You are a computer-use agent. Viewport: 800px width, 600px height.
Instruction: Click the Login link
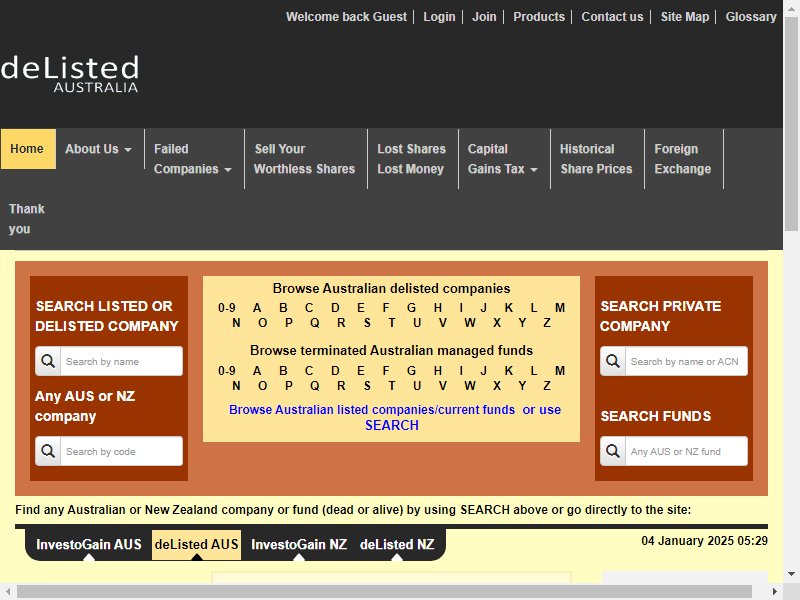(x=439, y=17)
